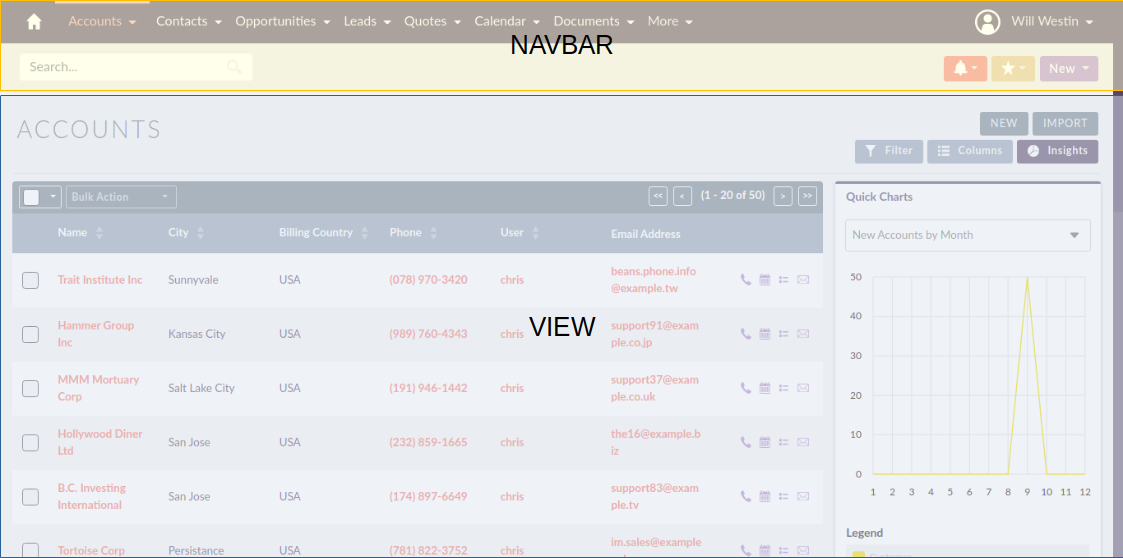Expand the caret beside select-all checkbox
The width and height of the screenshot is (1123, 558).
tap(52, 197)
